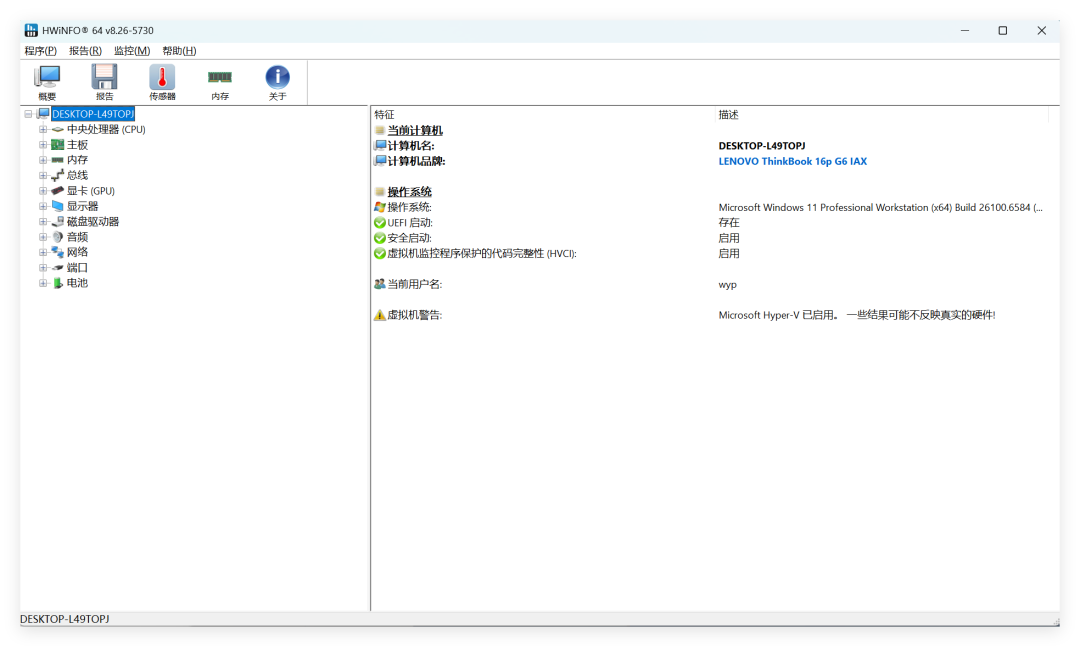
Task: Click the monitor icon beside 计算机品牌
Action: [380, 161]
